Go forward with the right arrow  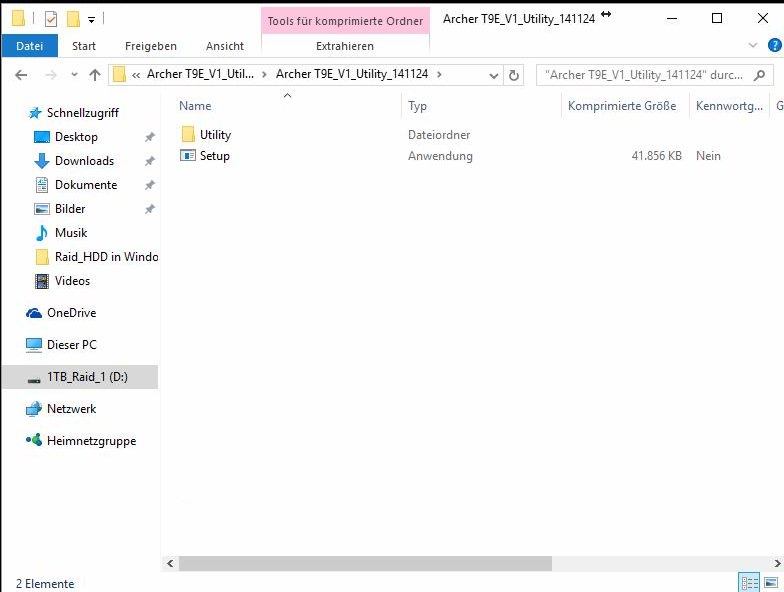50,75
